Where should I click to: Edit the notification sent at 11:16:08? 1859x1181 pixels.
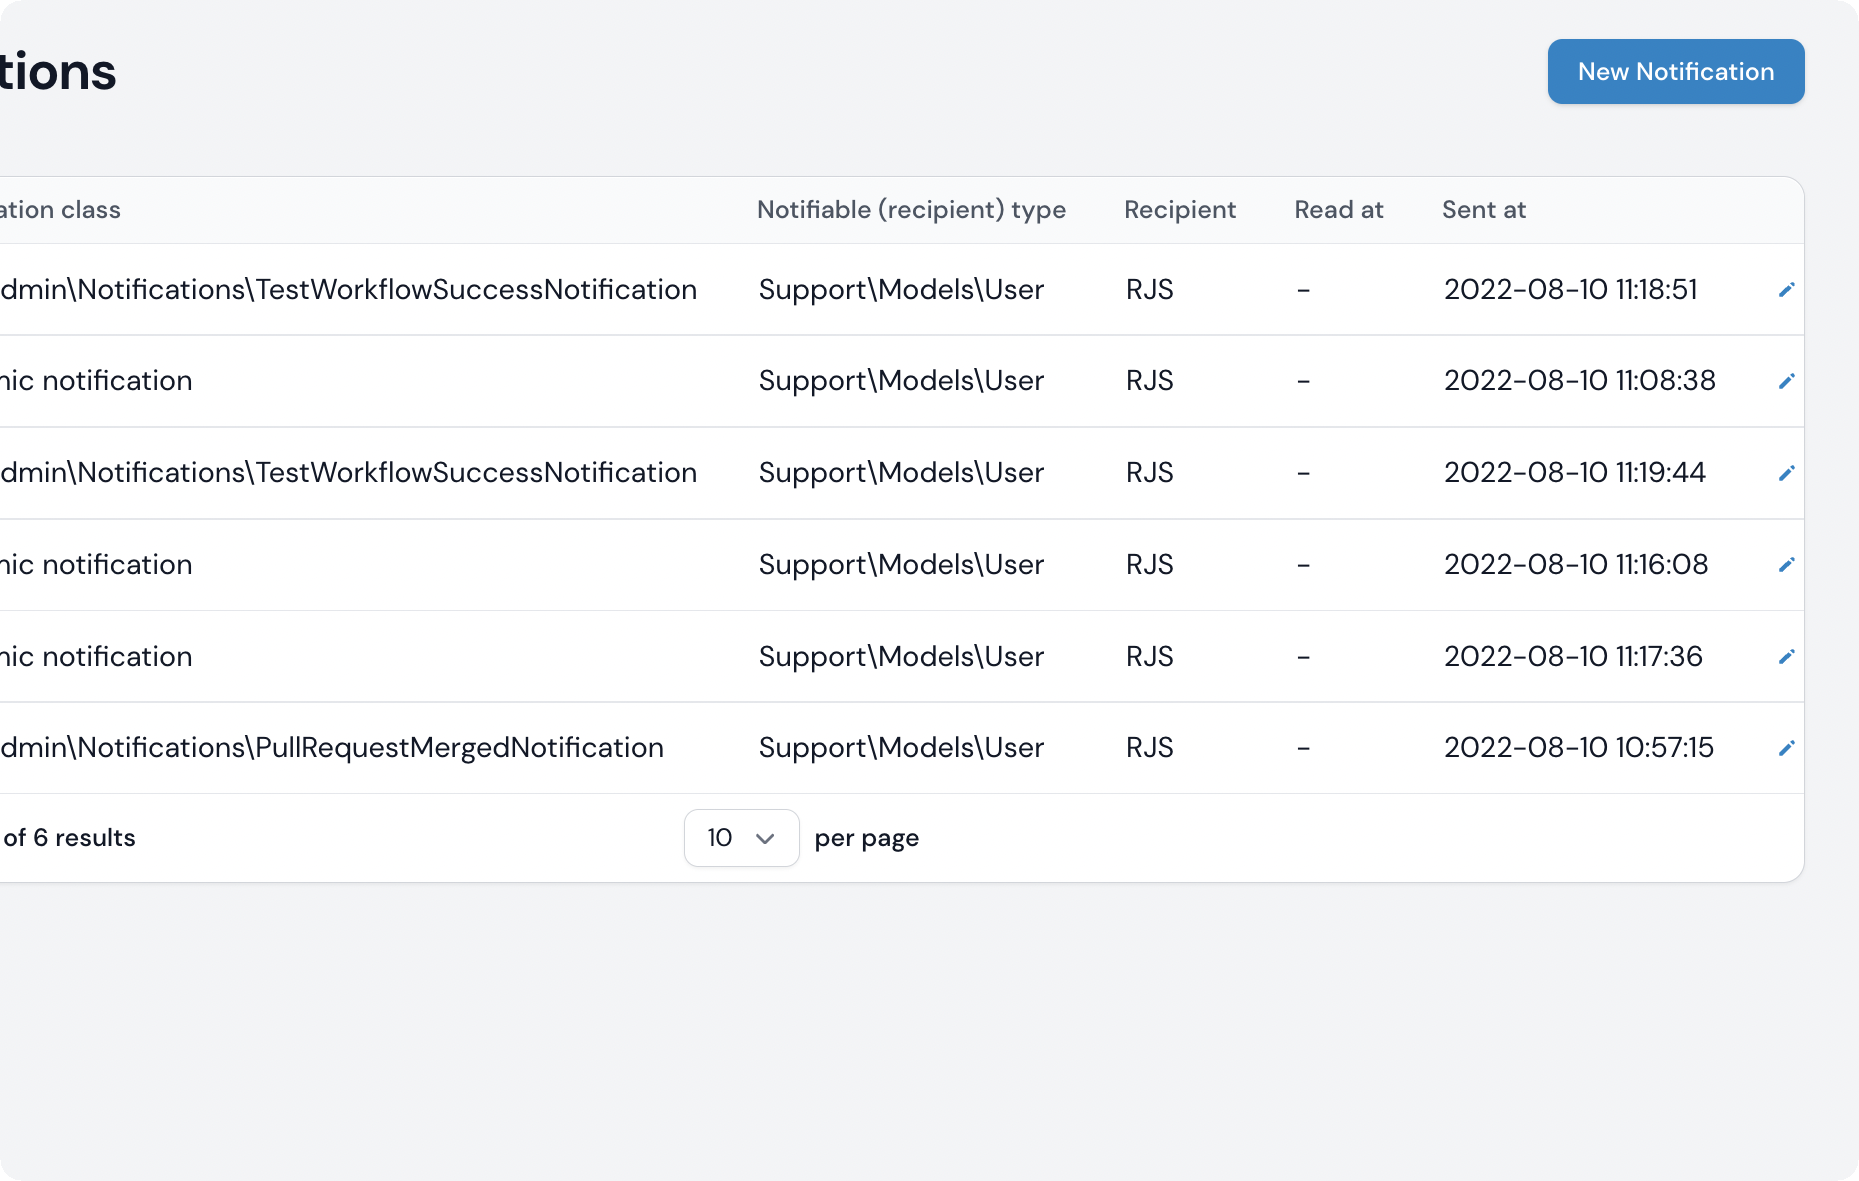click(x=1787, y=565)
